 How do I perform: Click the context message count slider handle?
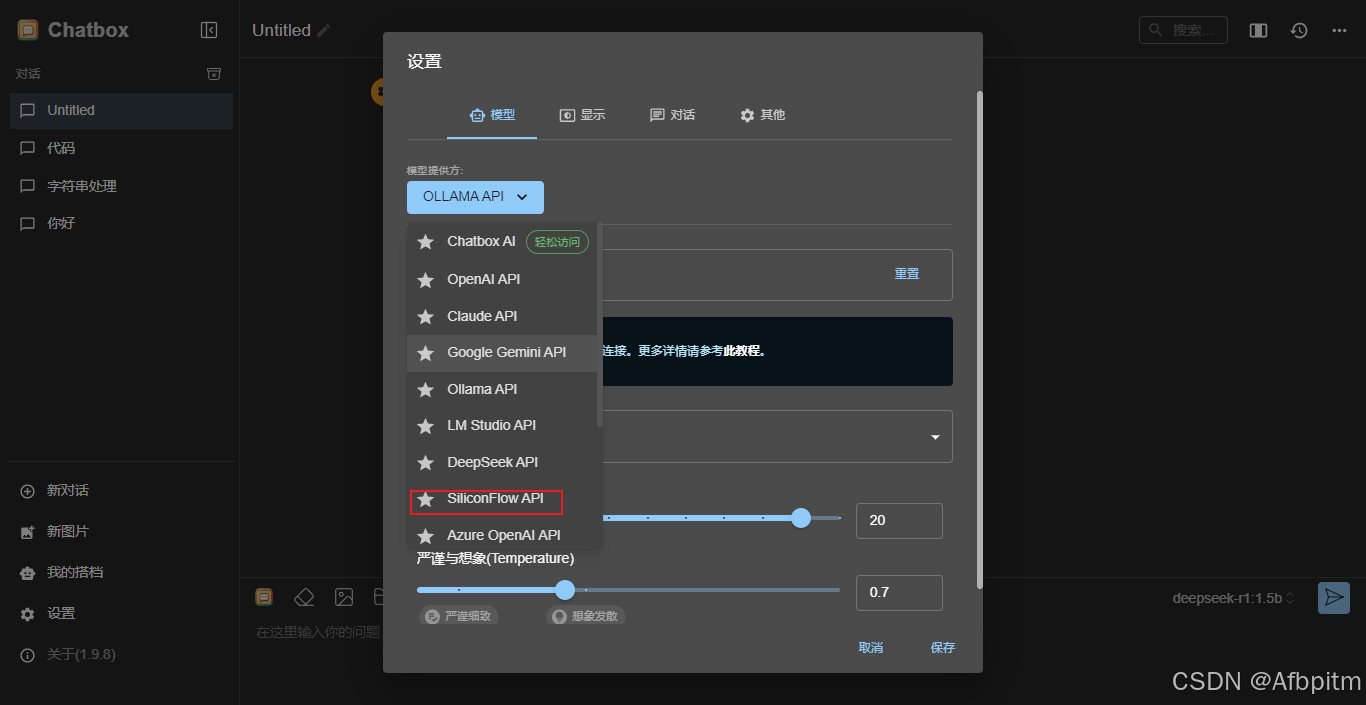point(801,518)
